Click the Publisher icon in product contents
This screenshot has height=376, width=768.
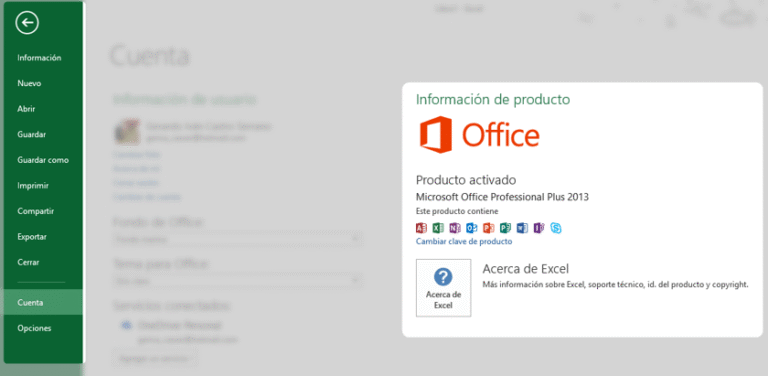tap(505, 228)
